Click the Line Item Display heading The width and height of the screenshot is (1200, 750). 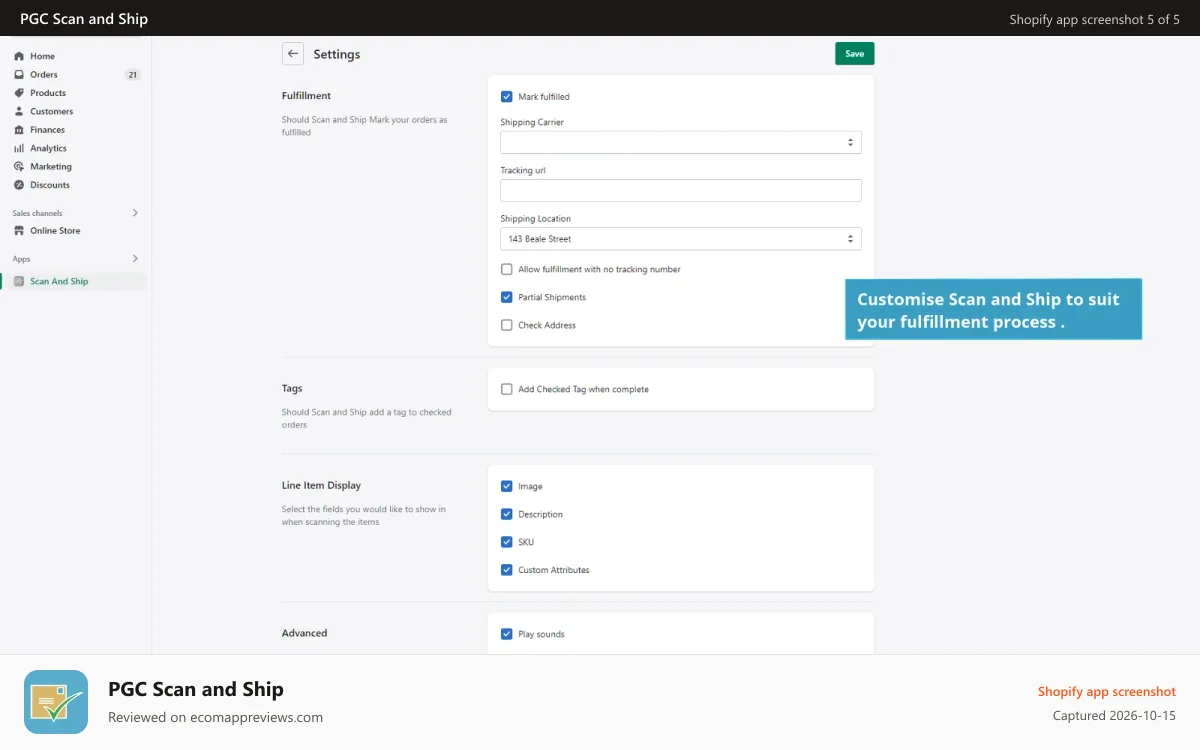point(321,485)
